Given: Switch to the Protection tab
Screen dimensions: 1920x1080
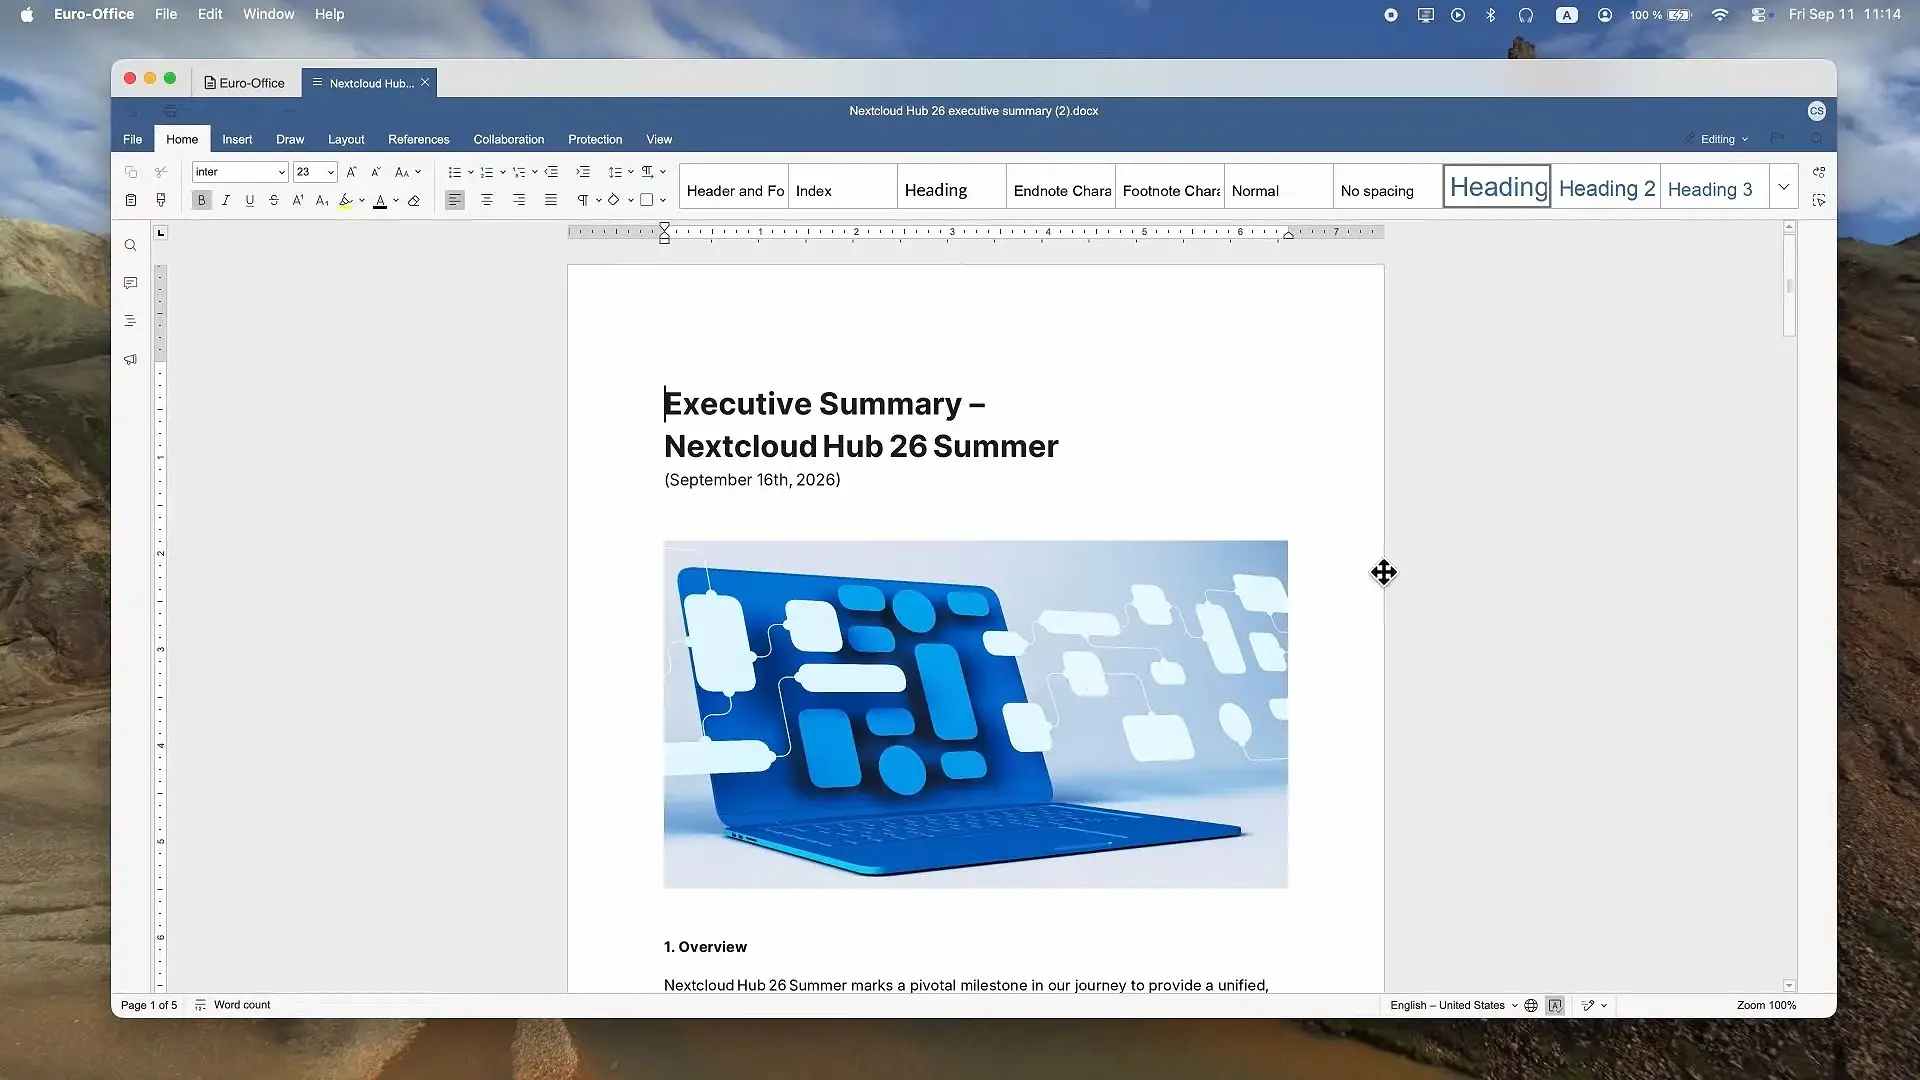Looking at the screenshot, I should tap(595, 139).
